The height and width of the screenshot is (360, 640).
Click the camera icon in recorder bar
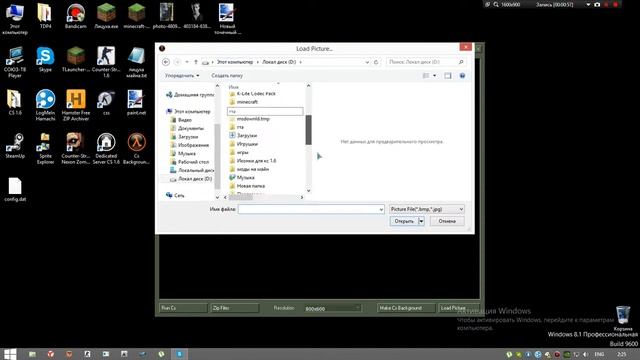tap(597, 4)
